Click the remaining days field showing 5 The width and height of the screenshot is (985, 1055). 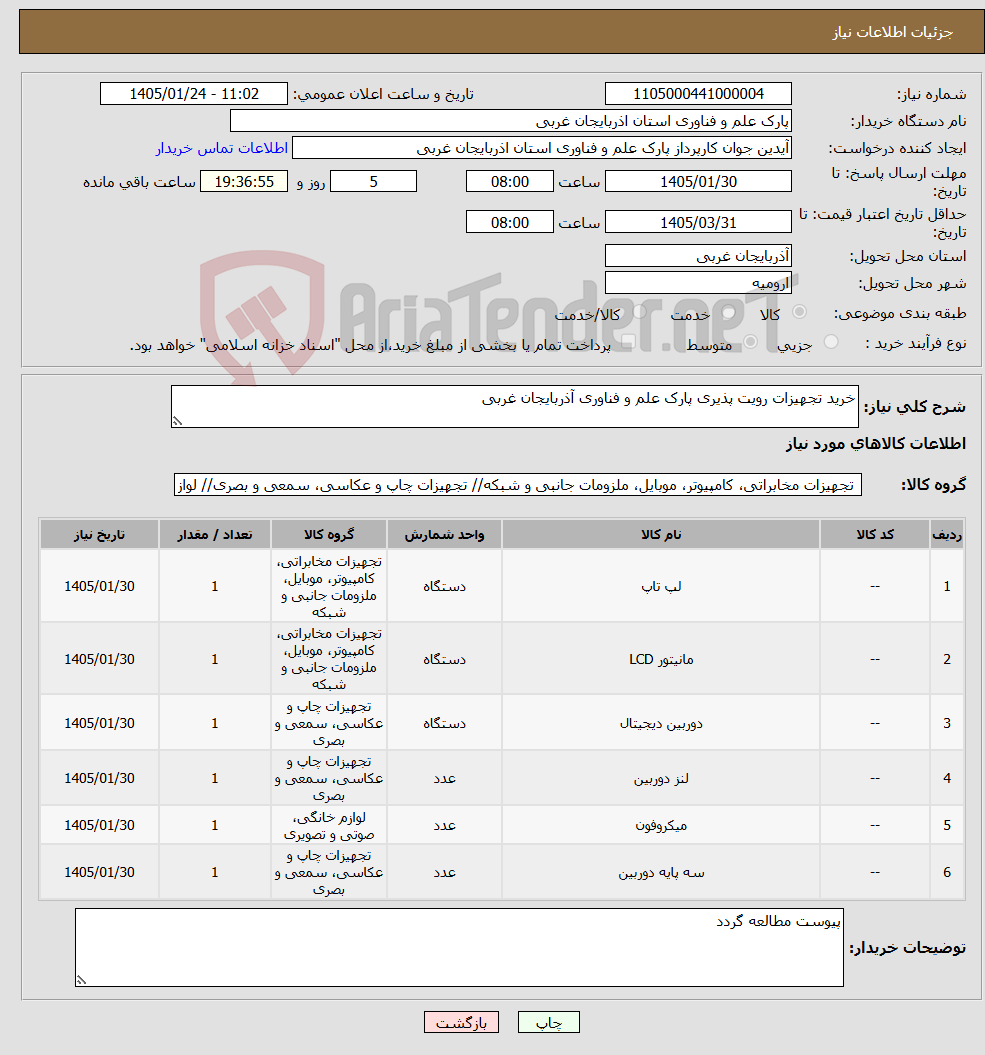pos(373,182)
